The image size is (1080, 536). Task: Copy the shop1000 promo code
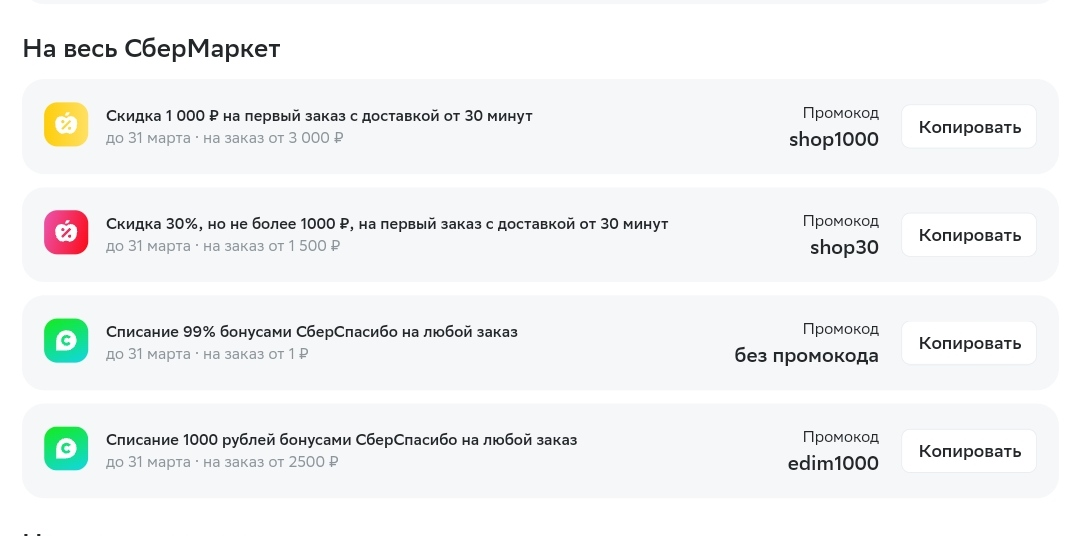(969, 127)
